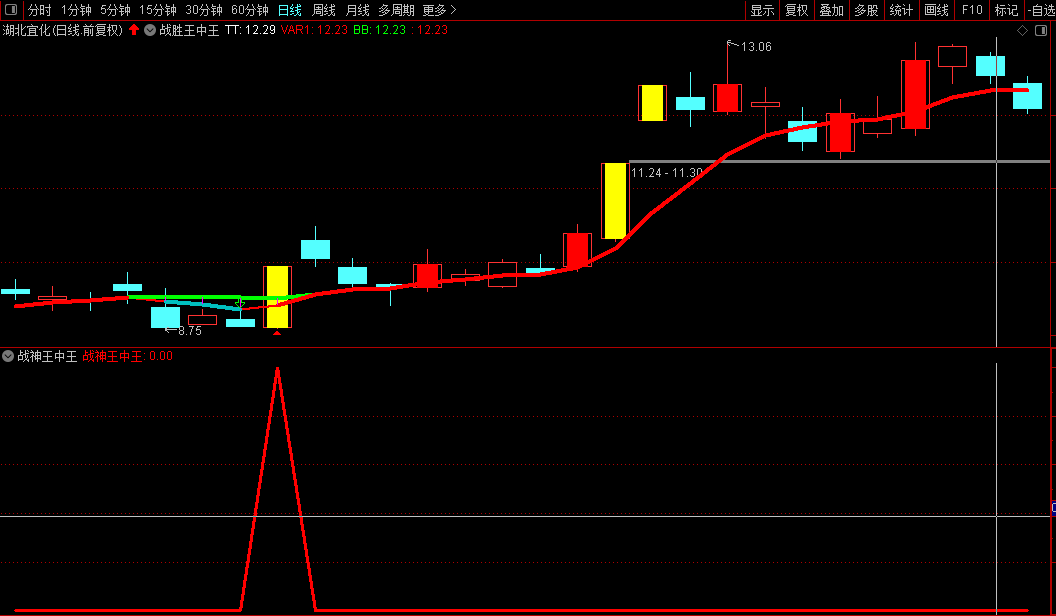
Task: Click the 13.06 high price label
Action: [x=756, y=47]
